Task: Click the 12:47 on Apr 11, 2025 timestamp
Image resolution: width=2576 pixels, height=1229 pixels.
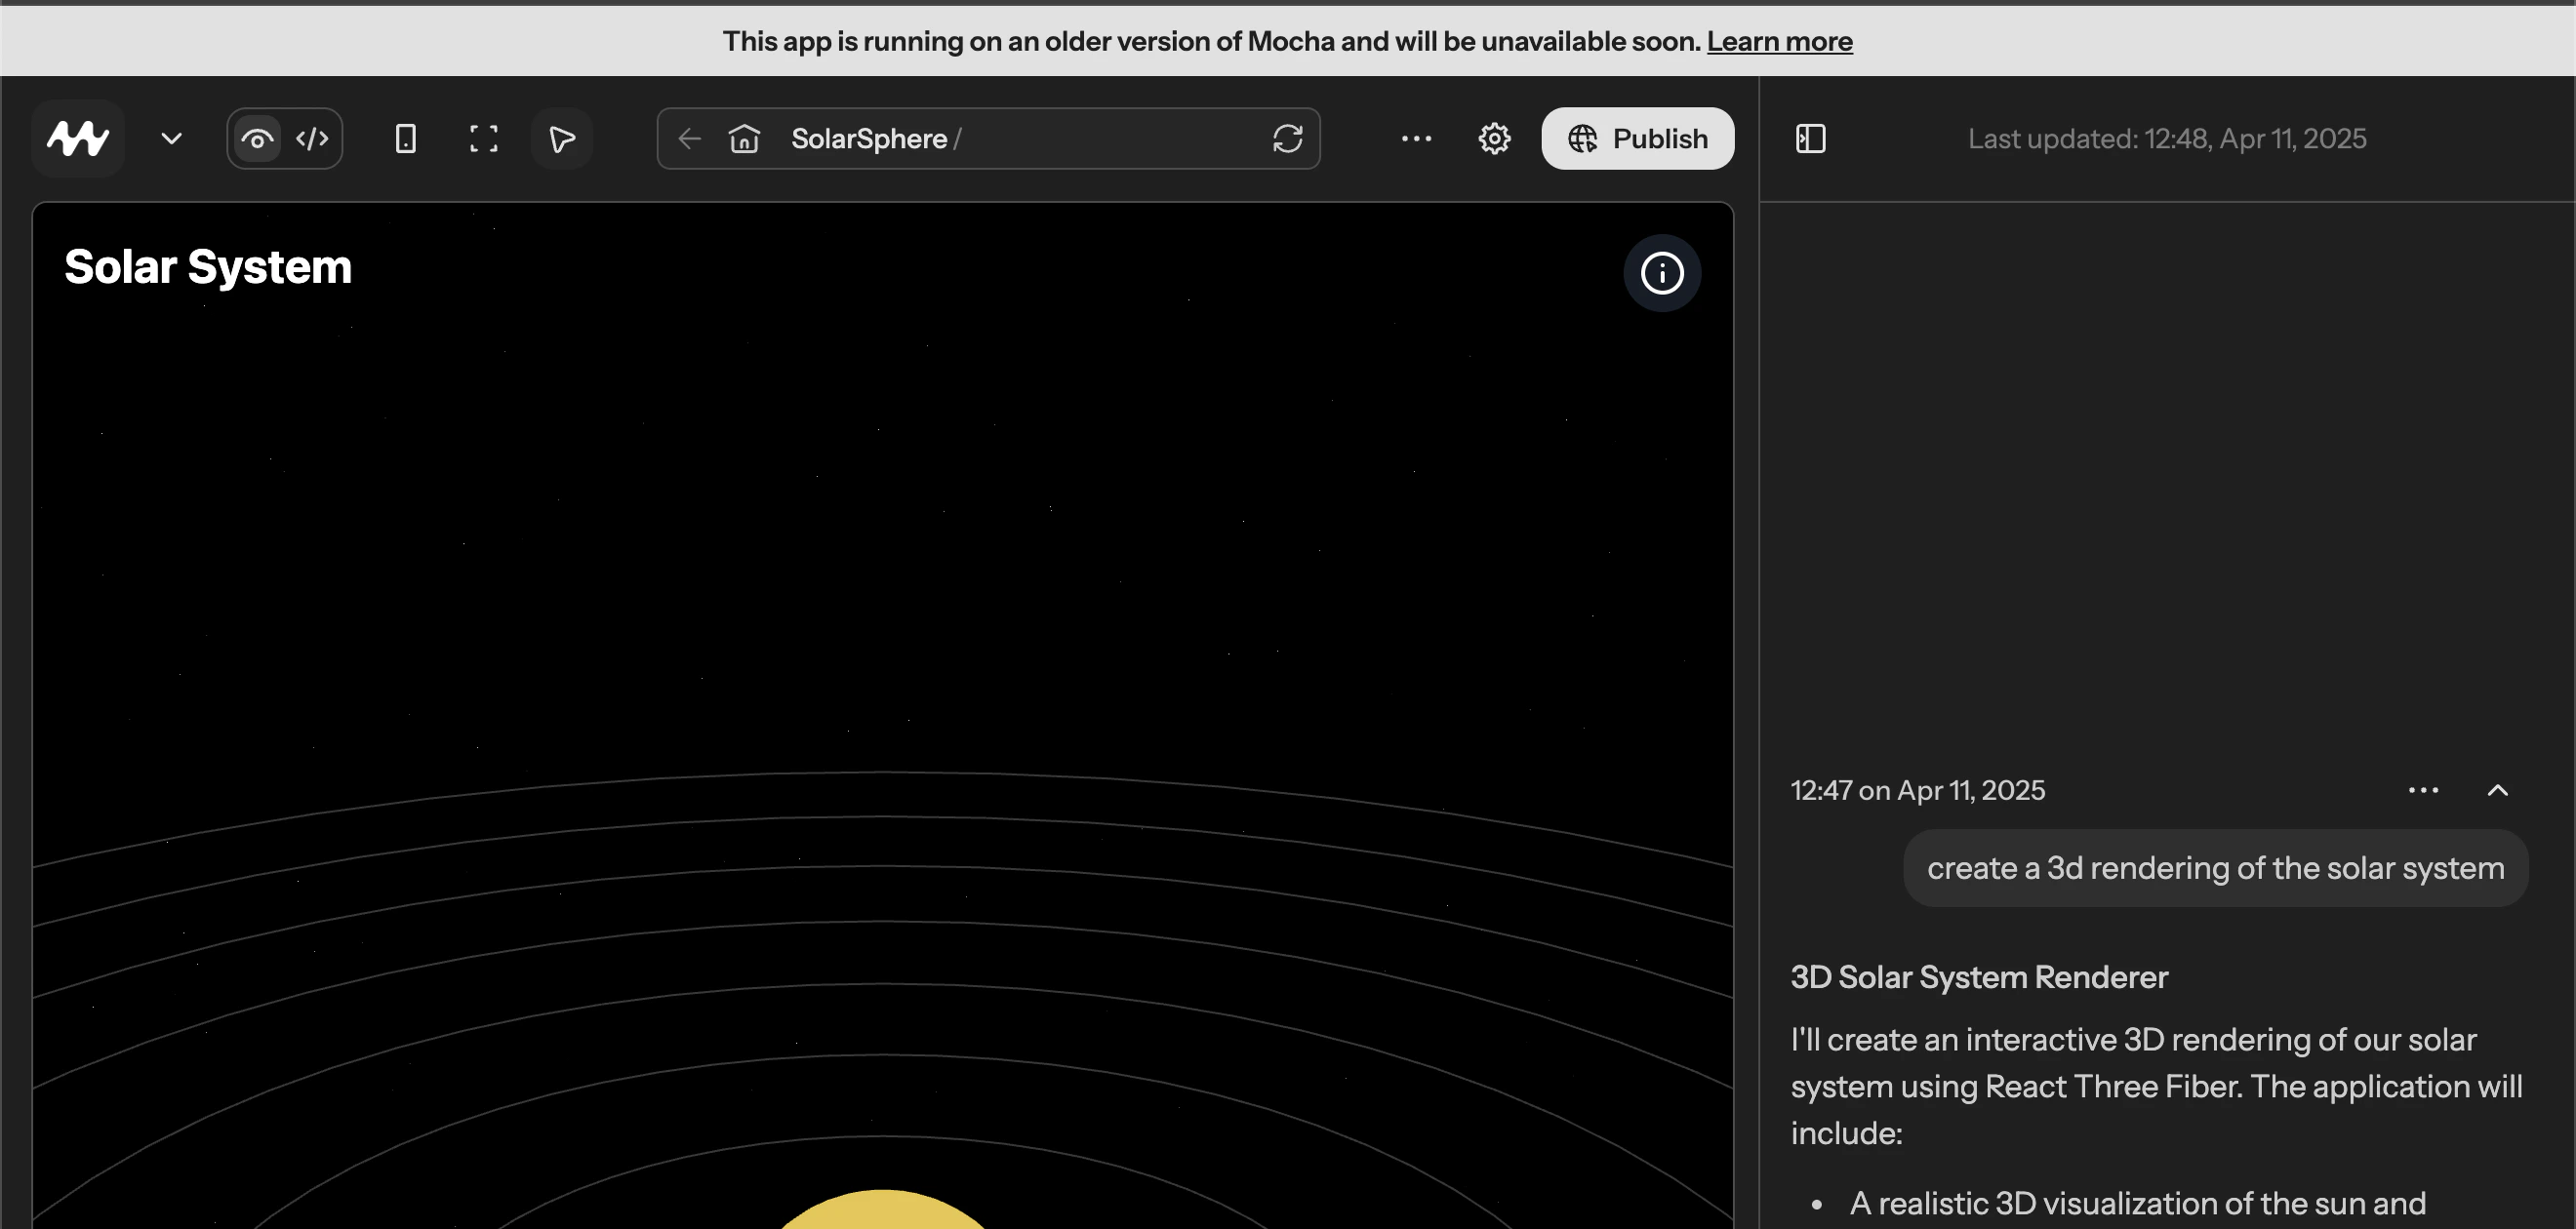Action: (1917, 790)
